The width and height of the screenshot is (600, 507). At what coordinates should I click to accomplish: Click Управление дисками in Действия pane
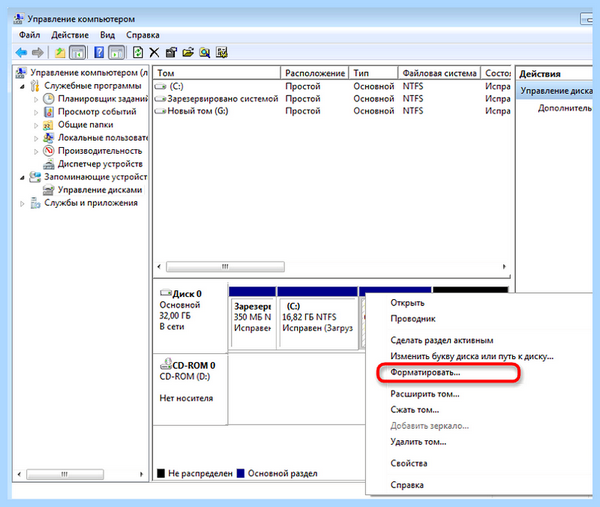(x=556, y=91)
